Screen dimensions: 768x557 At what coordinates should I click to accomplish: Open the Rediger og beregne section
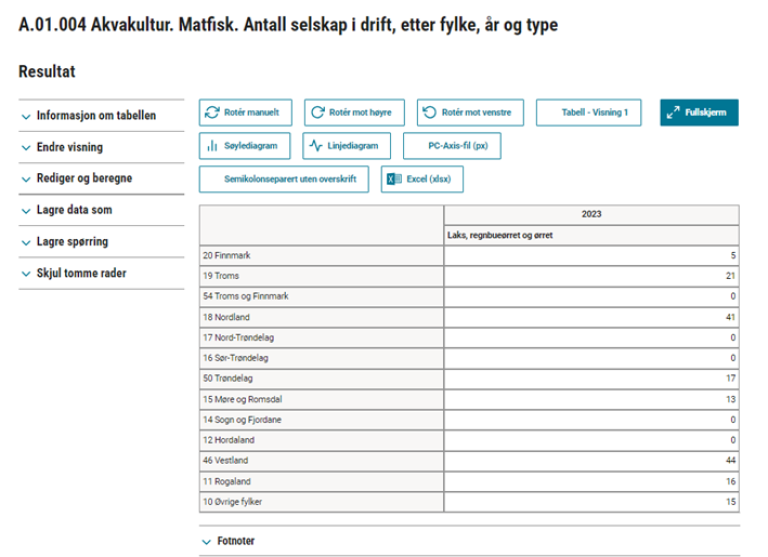(x=84, y=178)
